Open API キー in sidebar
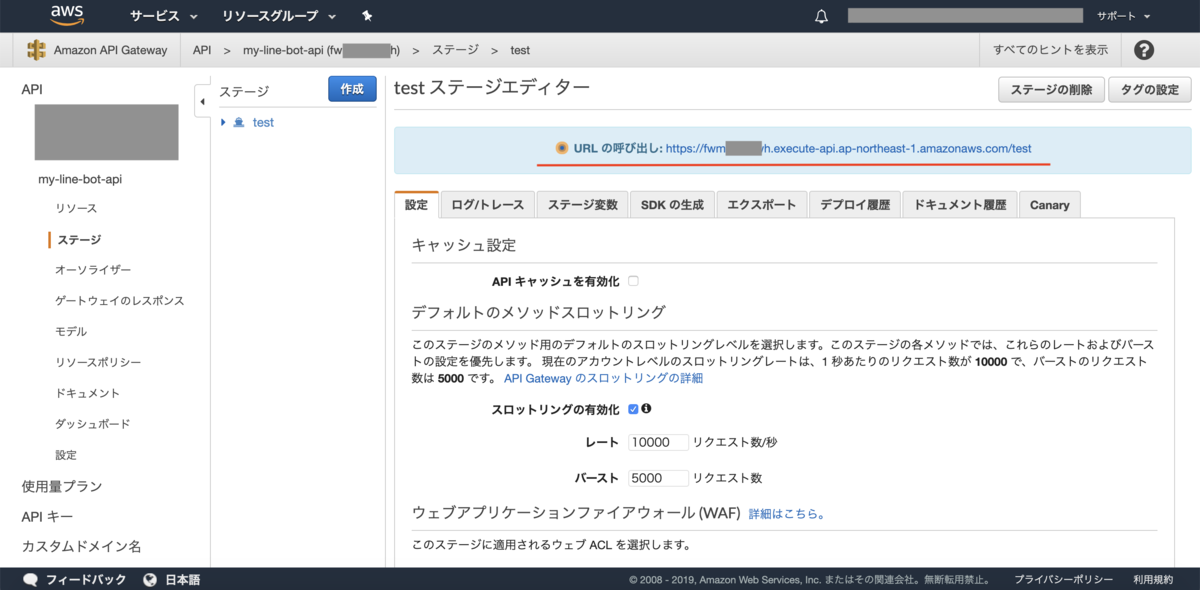Screen dimensions: 1200x590 coord(47,517)
